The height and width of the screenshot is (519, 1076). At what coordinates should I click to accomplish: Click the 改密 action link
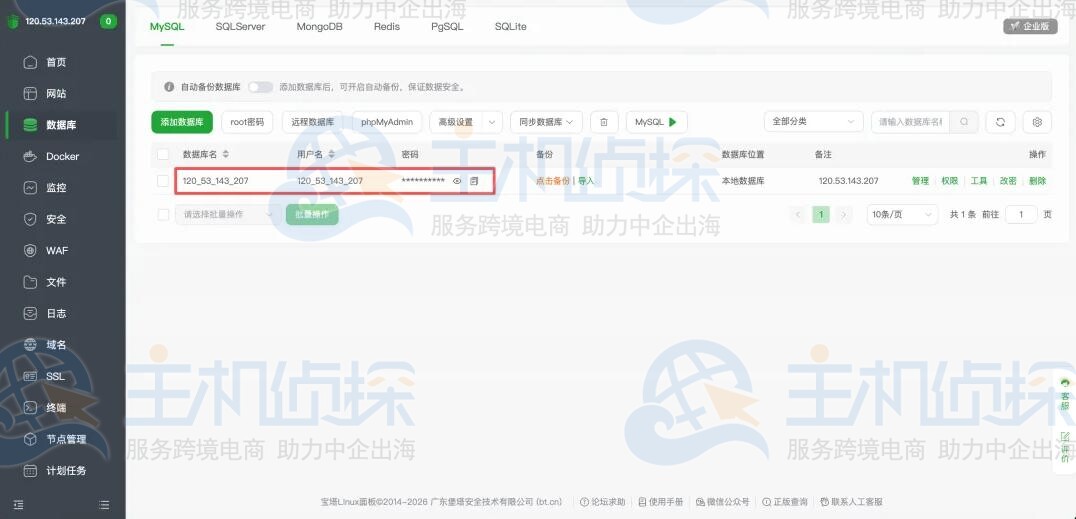point(1008,181)
